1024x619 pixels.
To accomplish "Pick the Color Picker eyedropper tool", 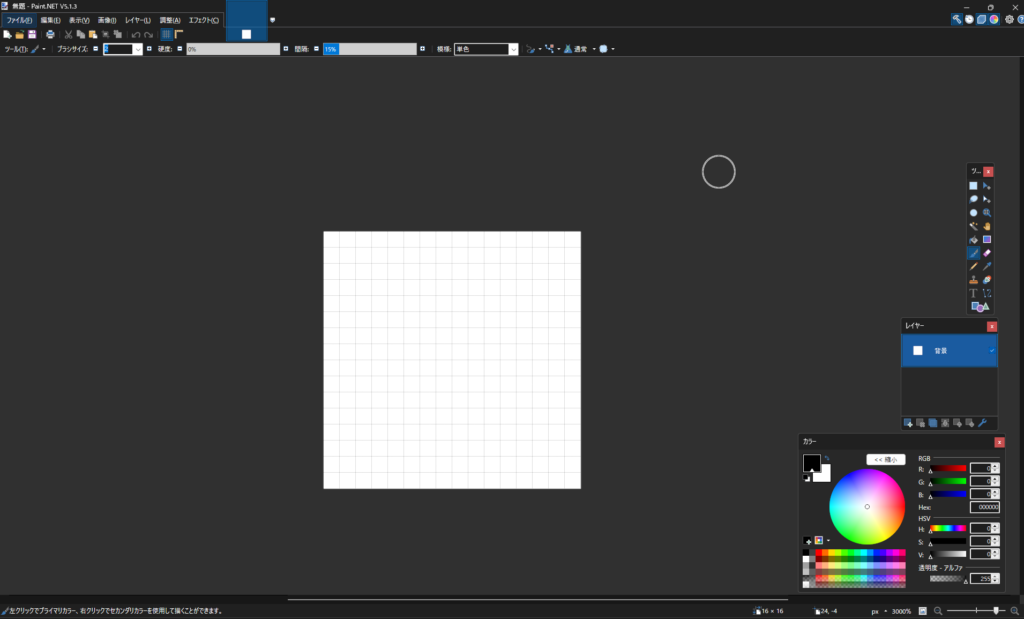I will tap(987, 267).
